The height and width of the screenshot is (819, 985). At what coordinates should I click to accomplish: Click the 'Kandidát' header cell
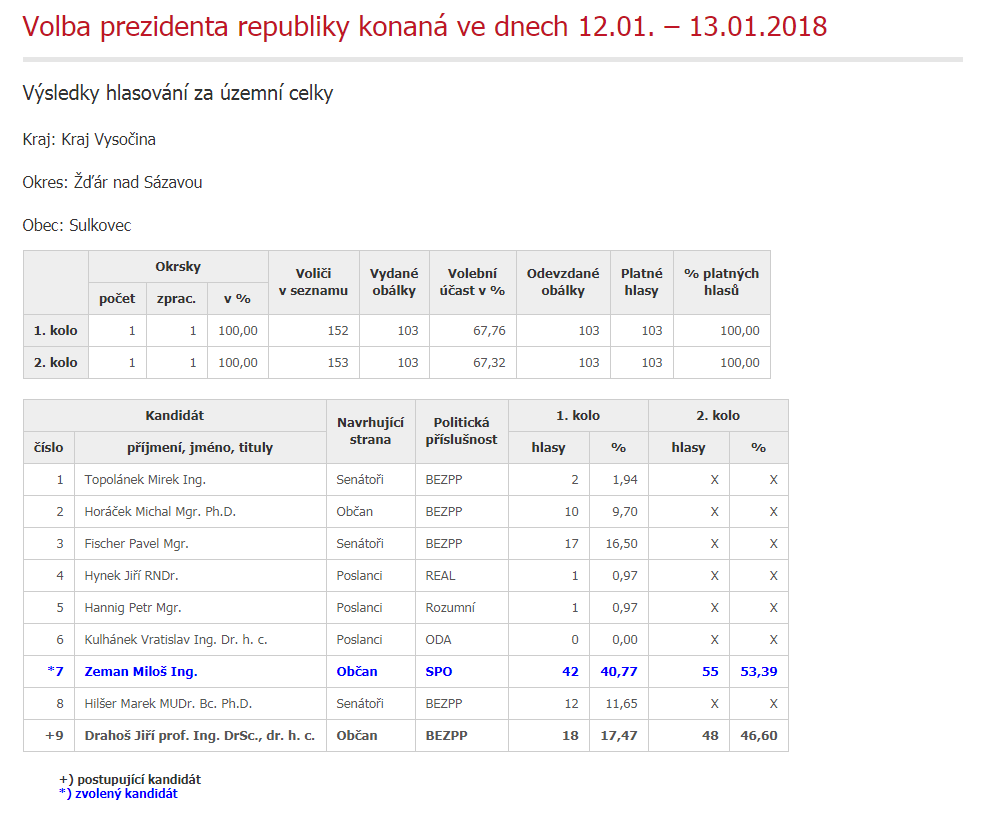pyautogui.click(x=175, y=415)
